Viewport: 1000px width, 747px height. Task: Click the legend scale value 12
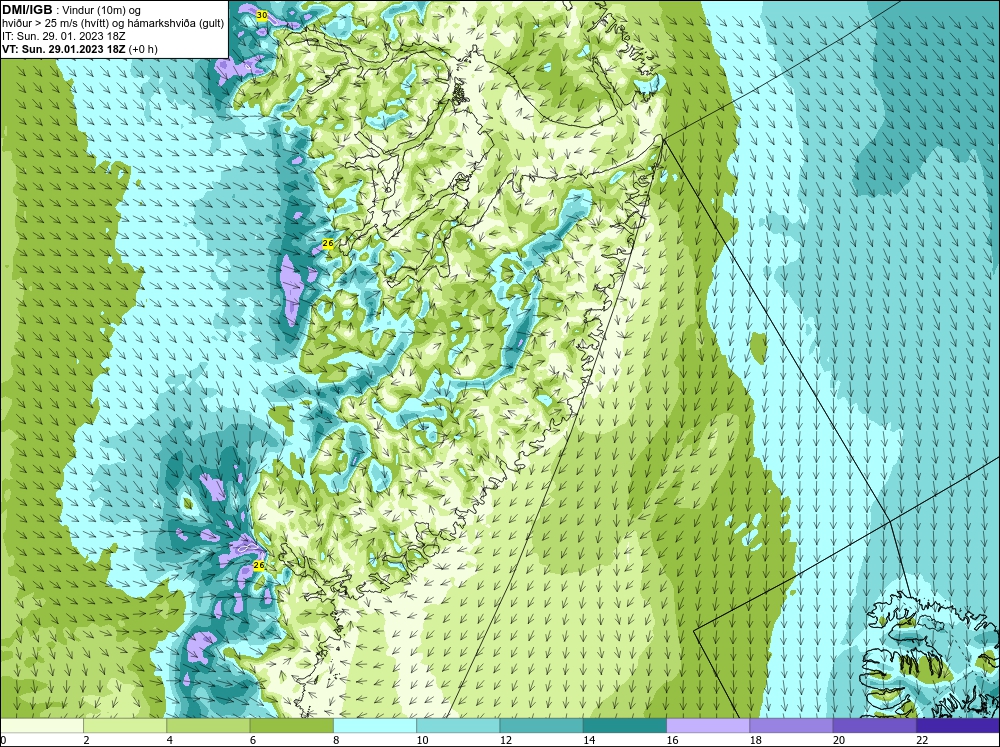(505, 740)
